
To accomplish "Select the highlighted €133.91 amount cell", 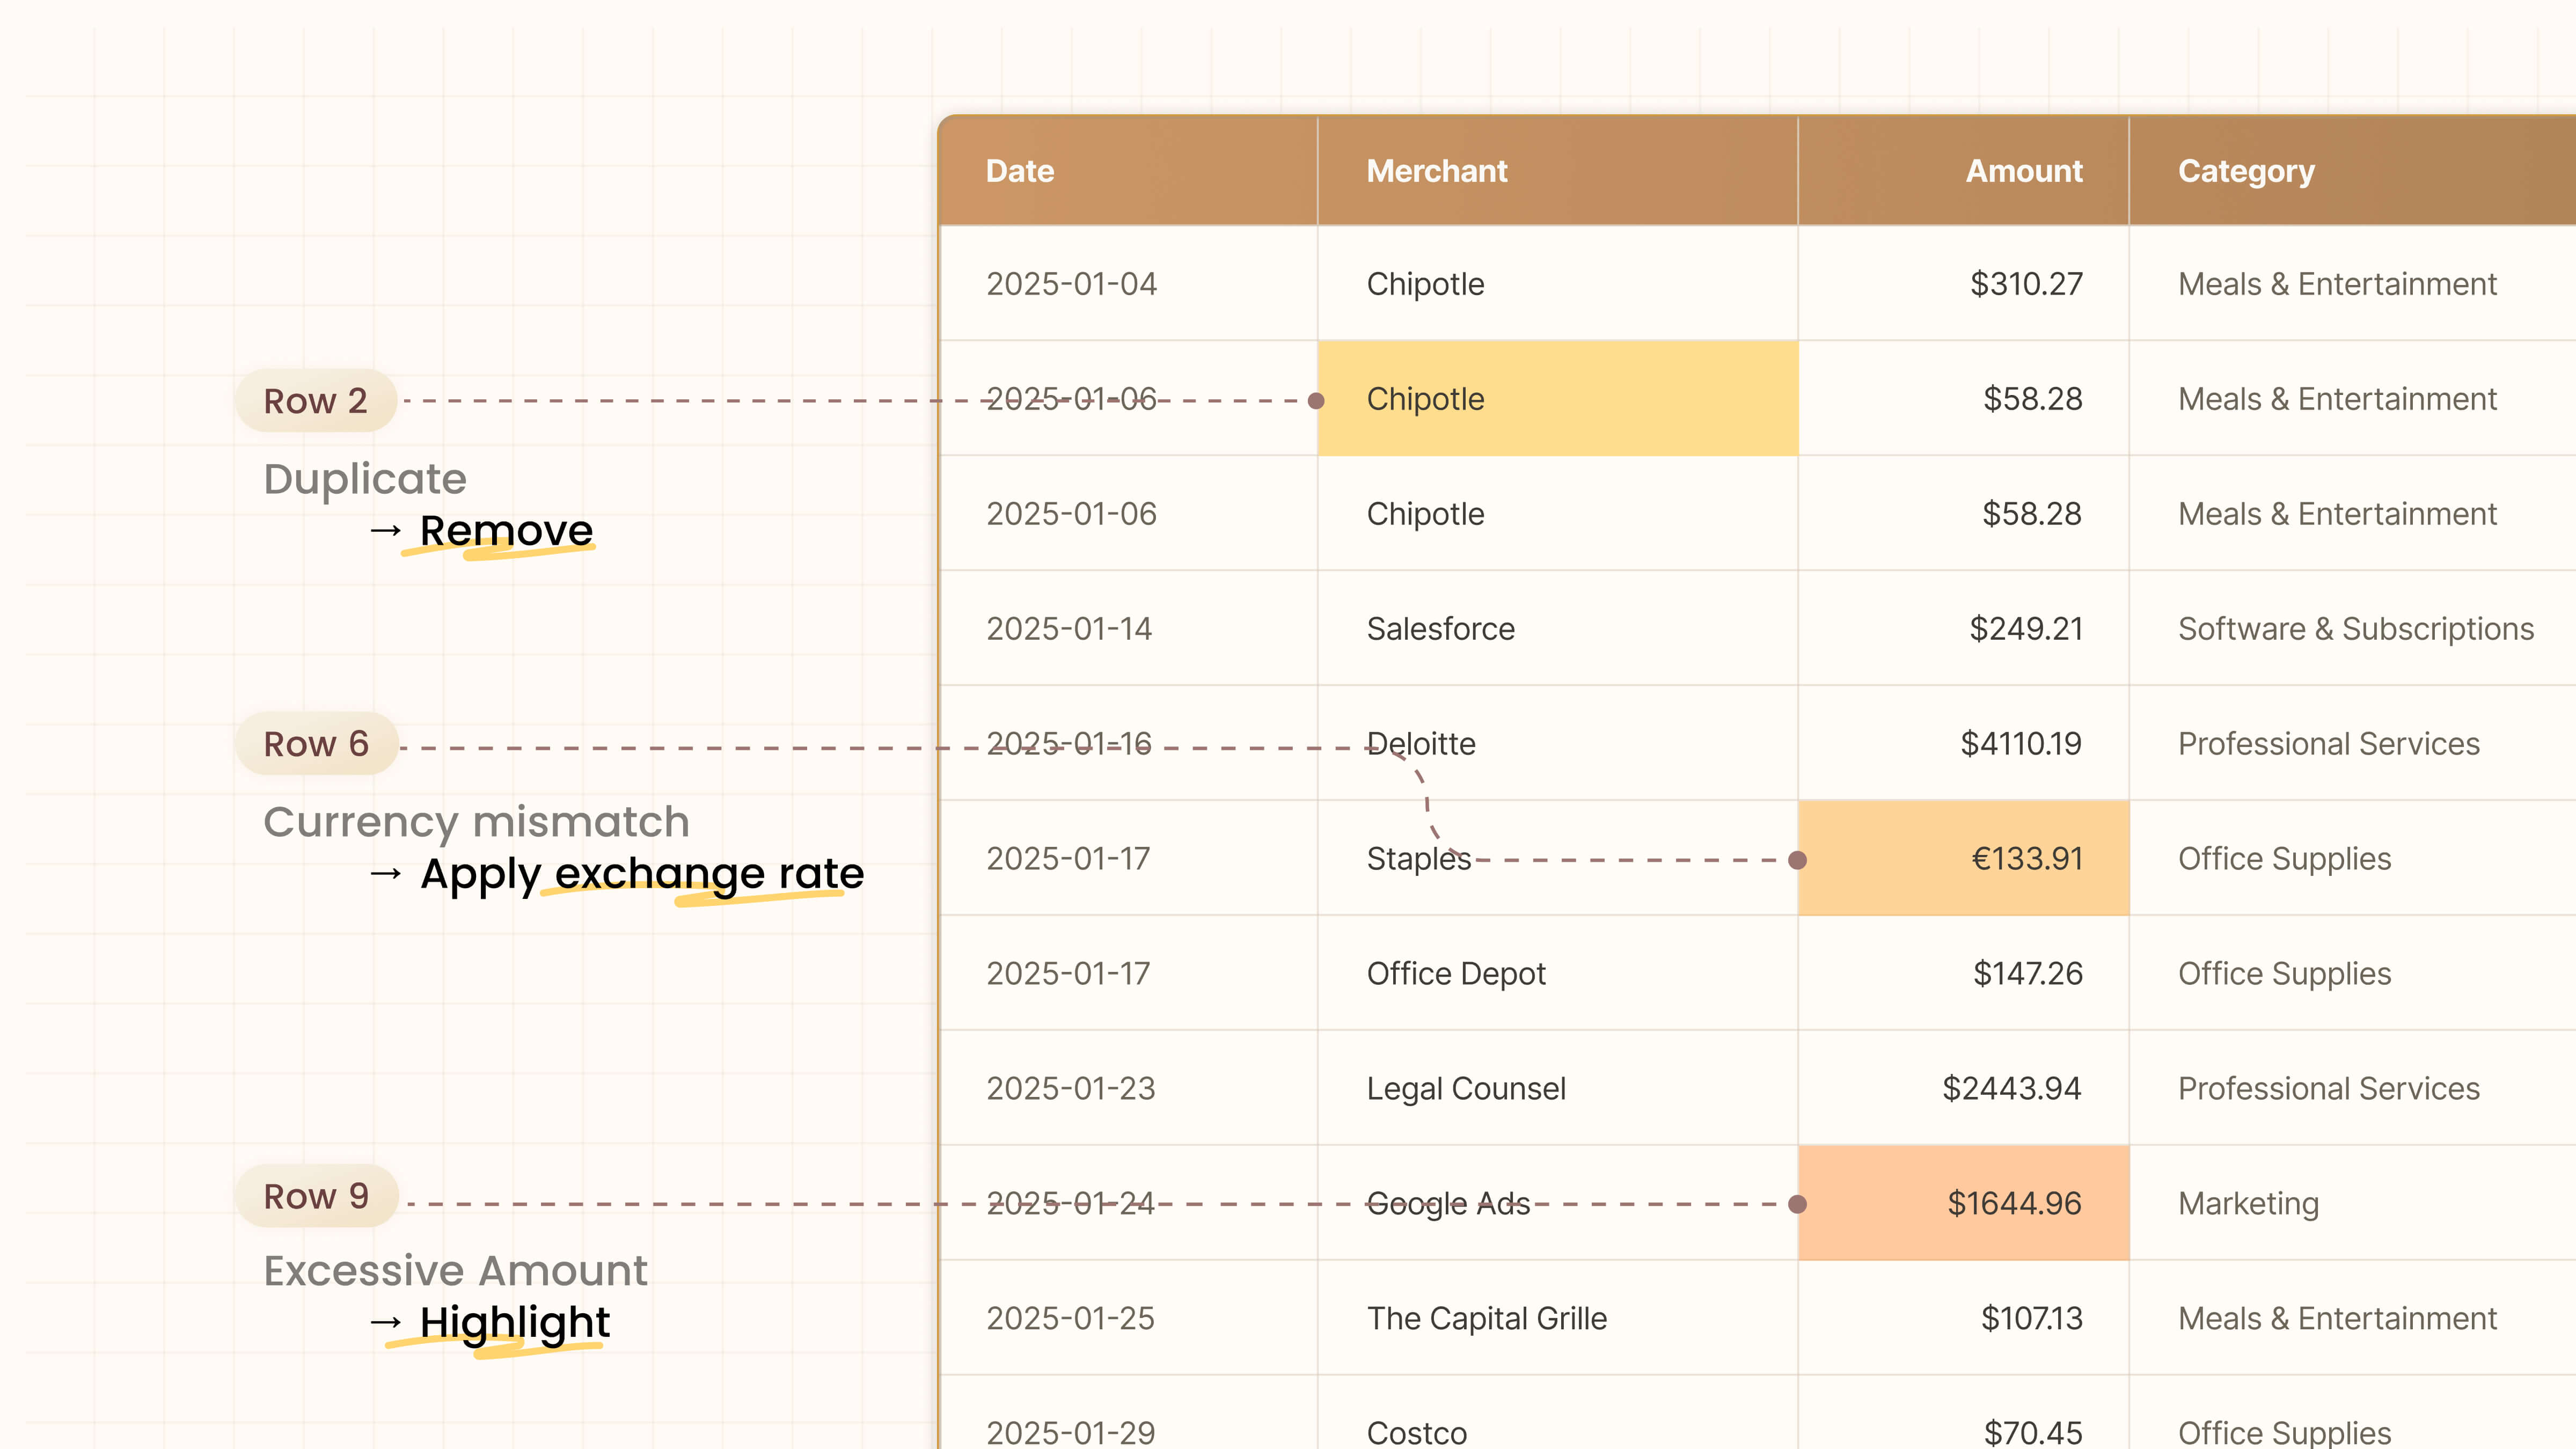I will 1963,858.
